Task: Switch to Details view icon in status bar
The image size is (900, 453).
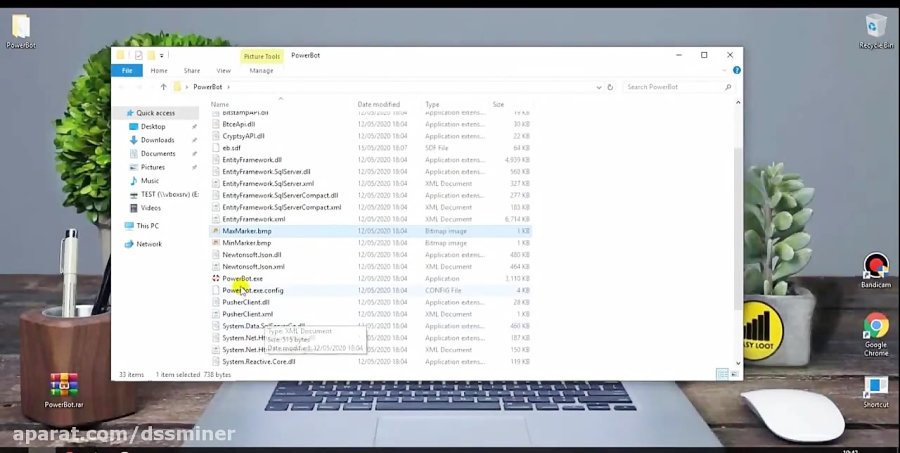Action: coord(722,374)
